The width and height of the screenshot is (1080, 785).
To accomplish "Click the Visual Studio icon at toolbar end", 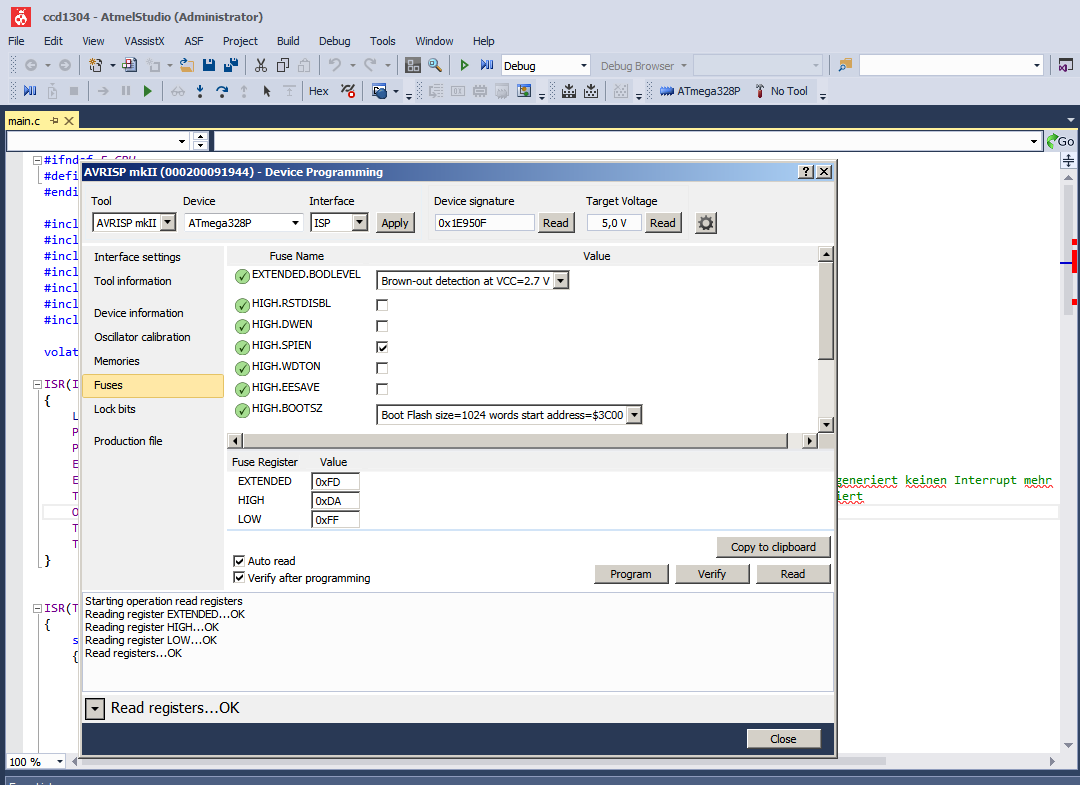I will (1065, 65).
